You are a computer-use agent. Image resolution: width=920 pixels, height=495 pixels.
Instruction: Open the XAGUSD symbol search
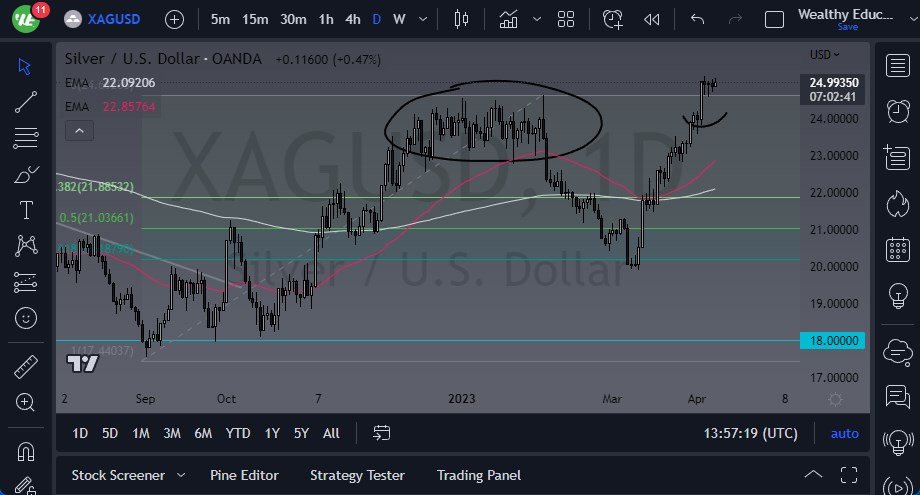point(103,19)
